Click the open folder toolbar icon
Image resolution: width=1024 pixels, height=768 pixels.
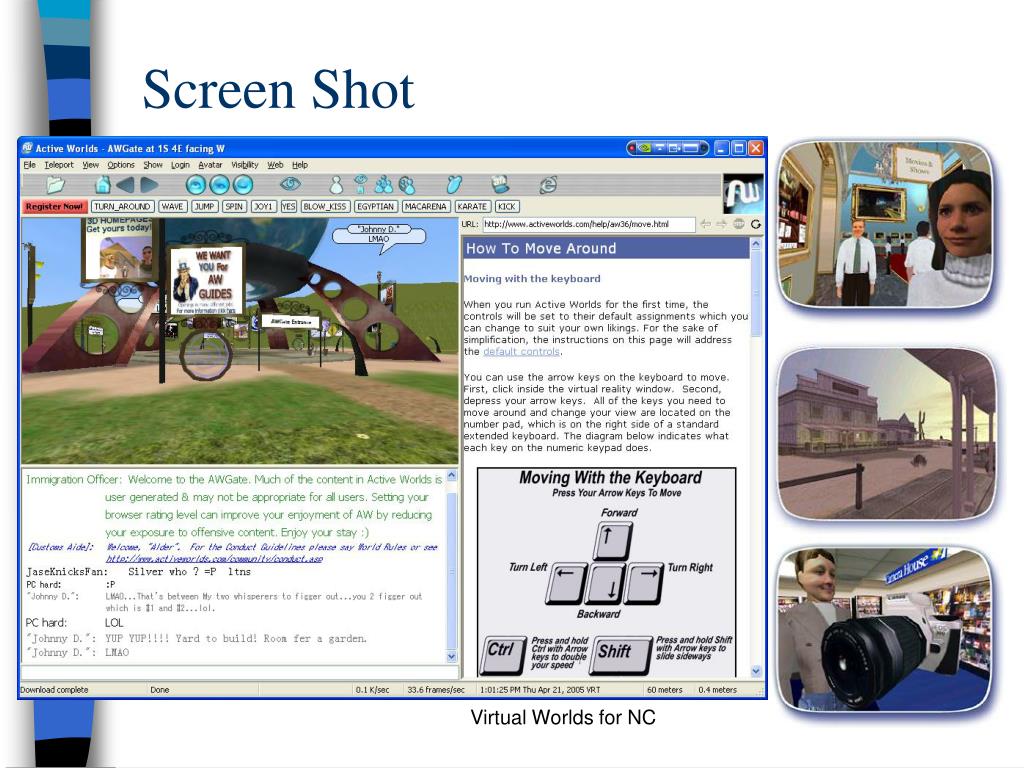57,185
